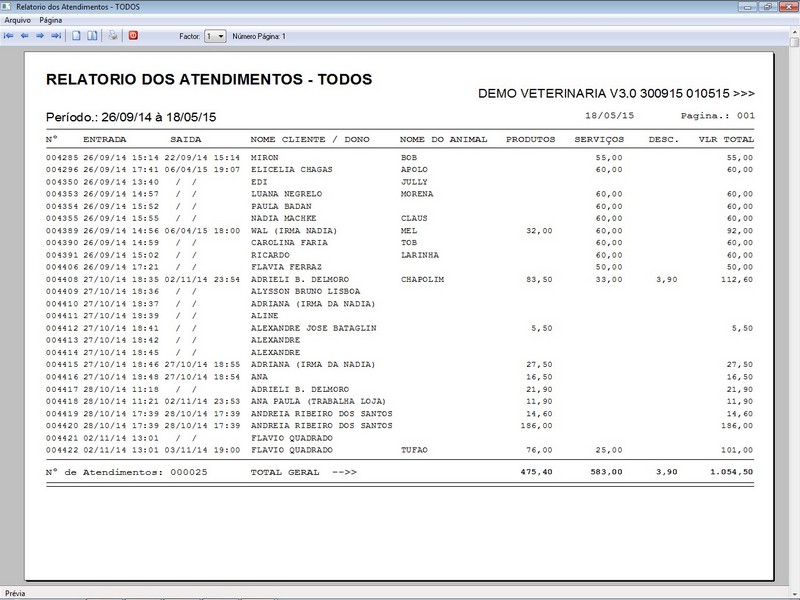Click client name 'ALINE'
This screenshot has height=600, width=800.
[x=264, y=316]
